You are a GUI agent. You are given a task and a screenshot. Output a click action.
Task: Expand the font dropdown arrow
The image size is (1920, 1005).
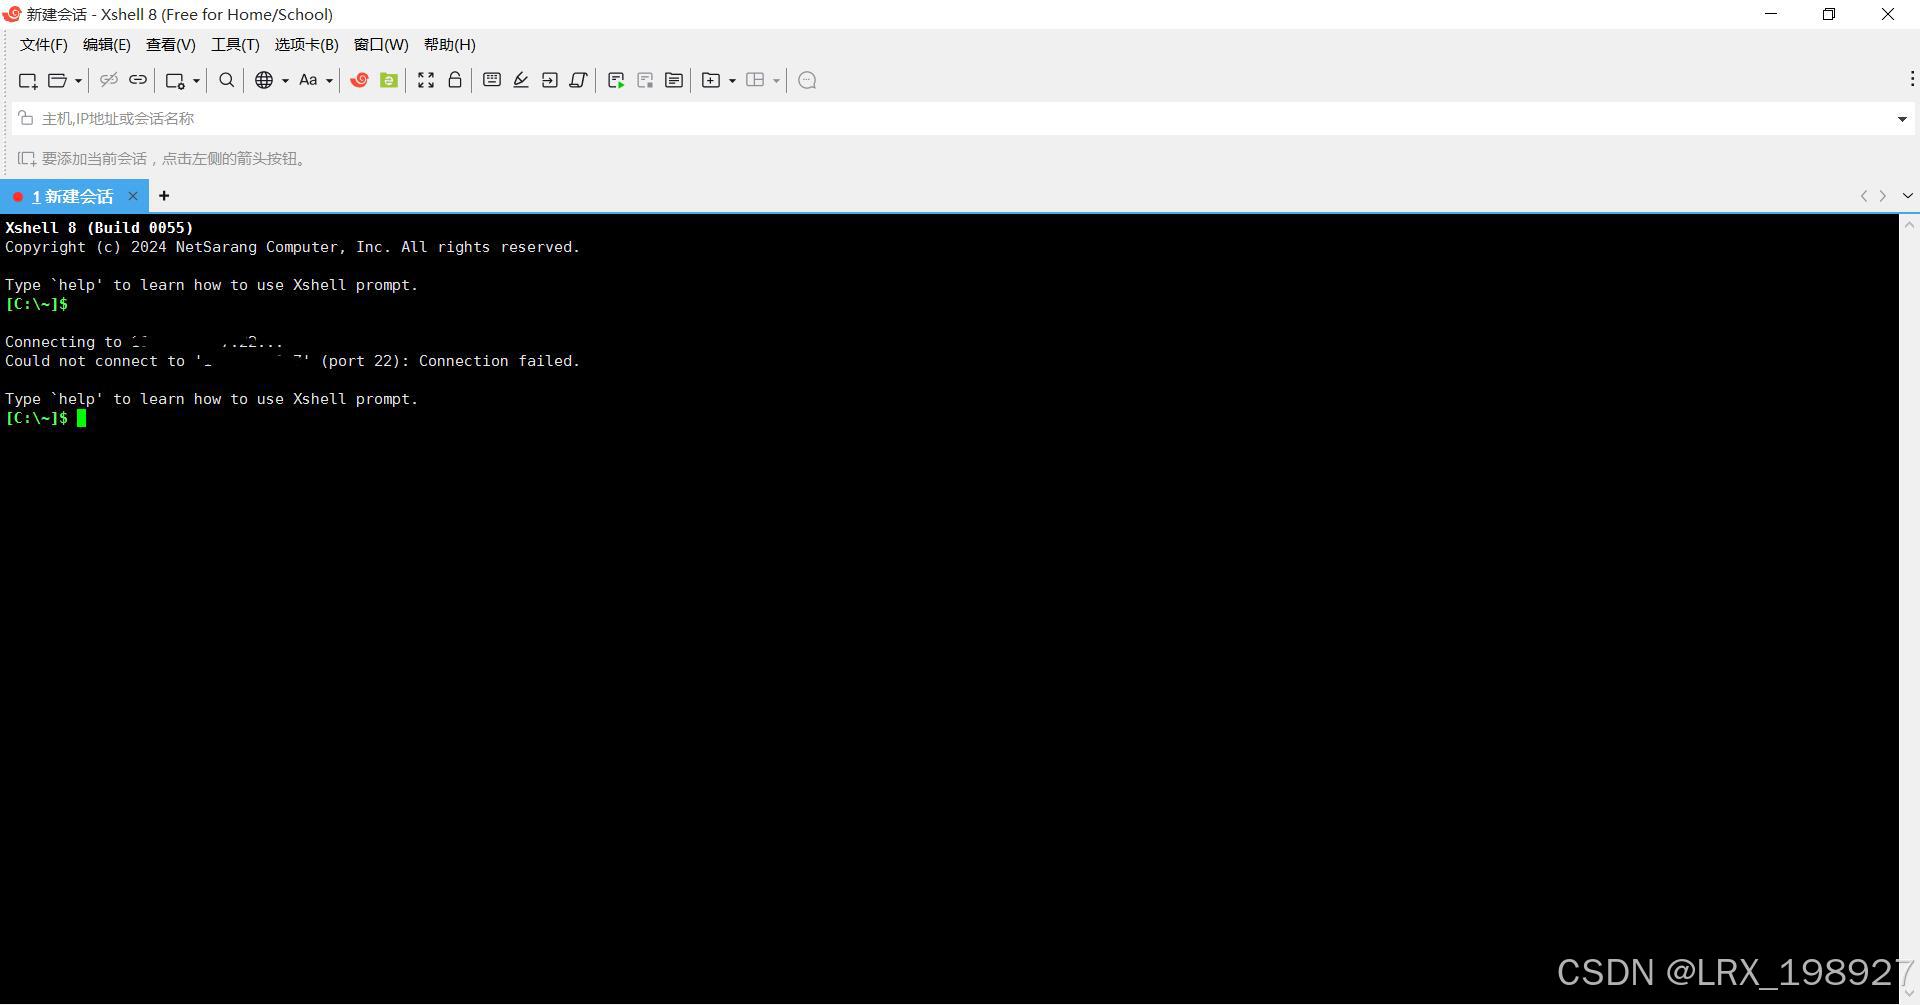[x=329, y=81]
